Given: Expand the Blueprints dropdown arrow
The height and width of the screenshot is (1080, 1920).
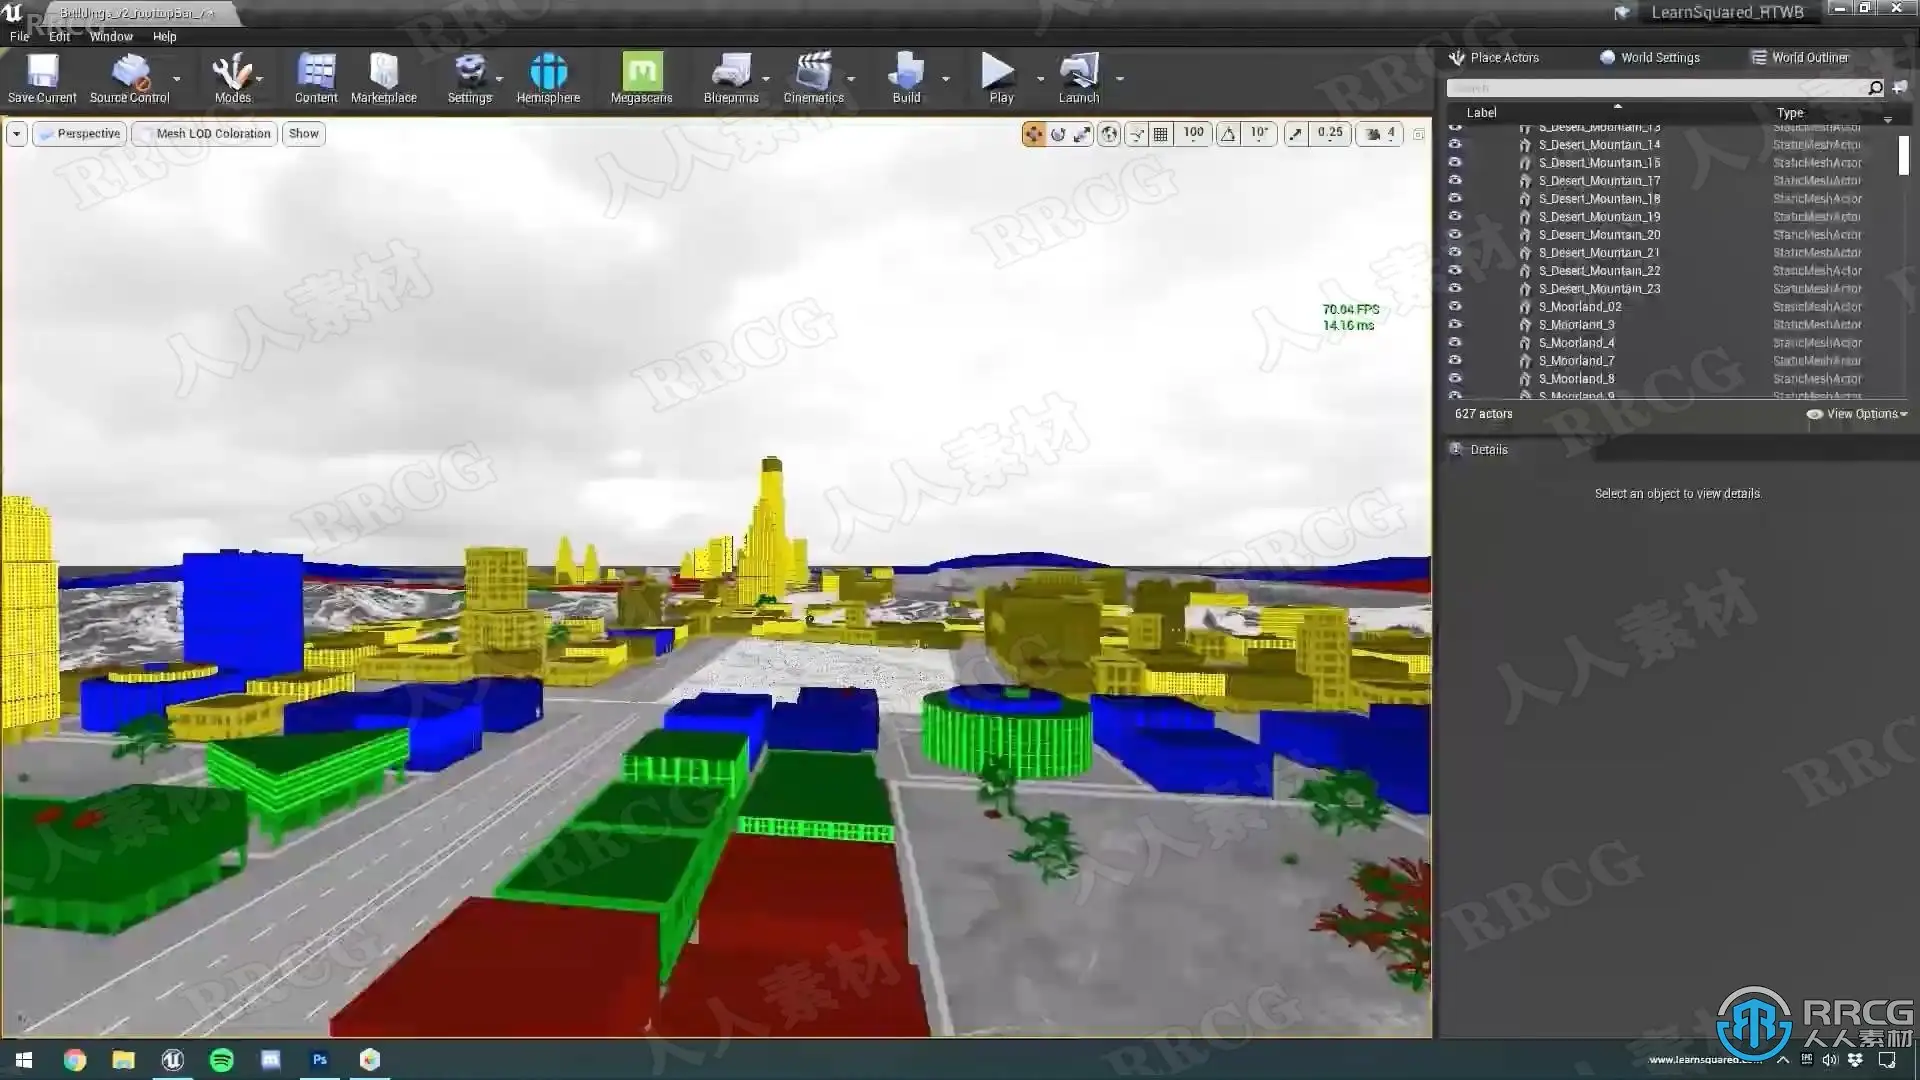Looking at the screenshot, I should pos(767,79).
